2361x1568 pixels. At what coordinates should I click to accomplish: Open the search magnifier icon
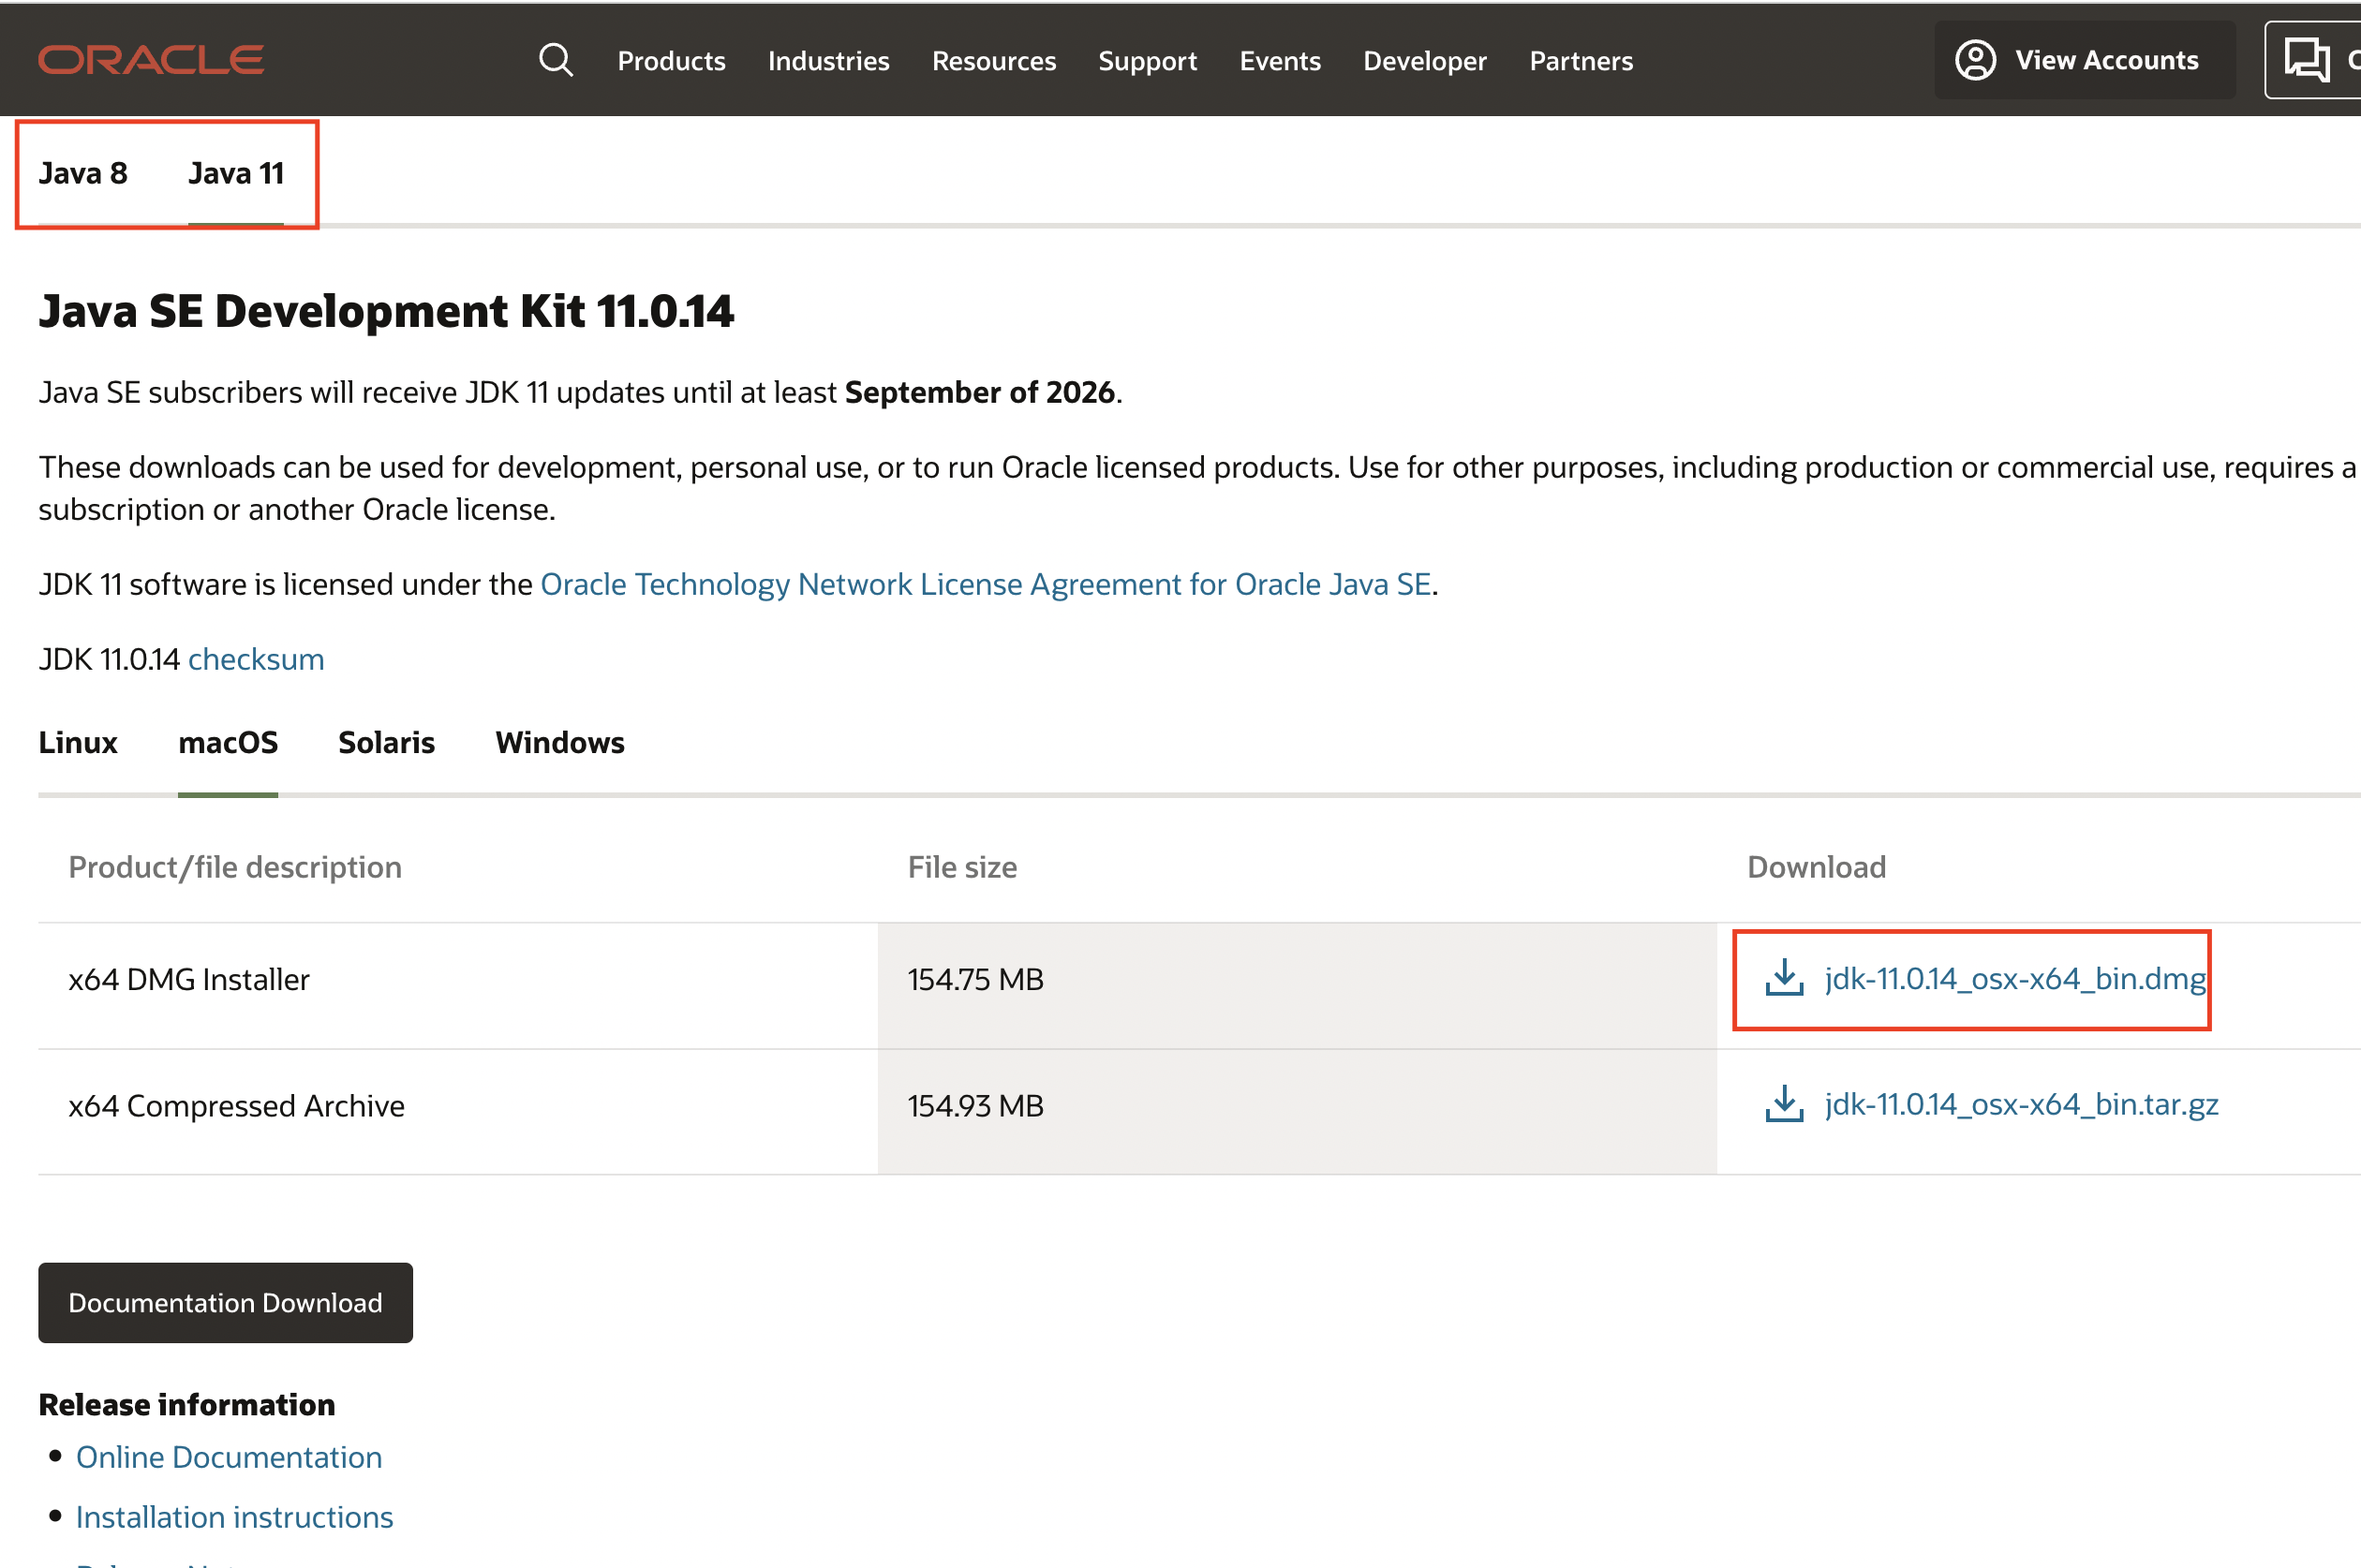point(556,60)
